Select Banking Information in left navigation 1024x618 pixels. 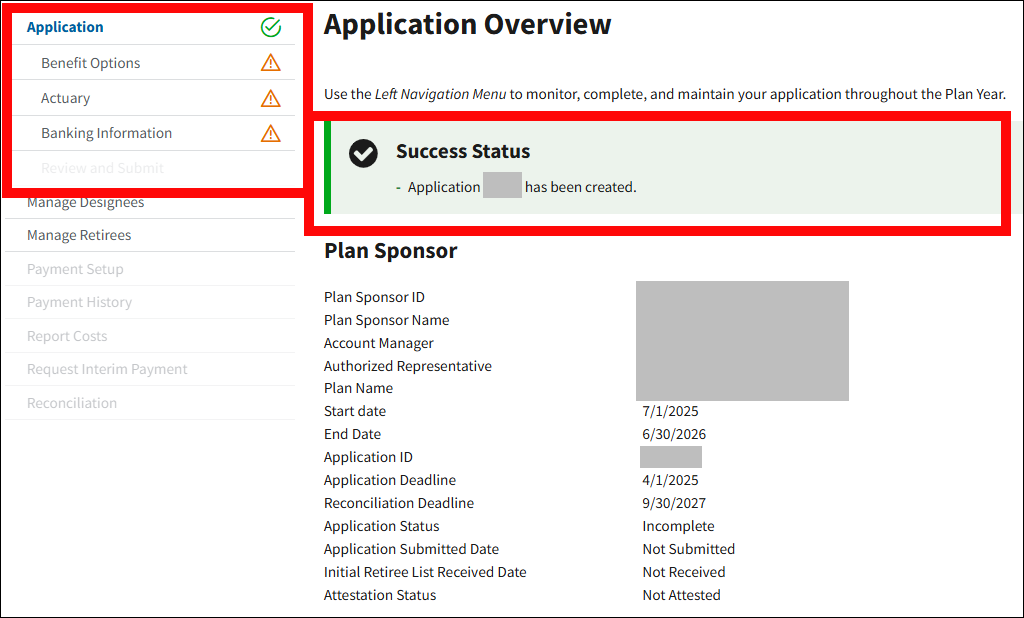click(x=106, y=133)
